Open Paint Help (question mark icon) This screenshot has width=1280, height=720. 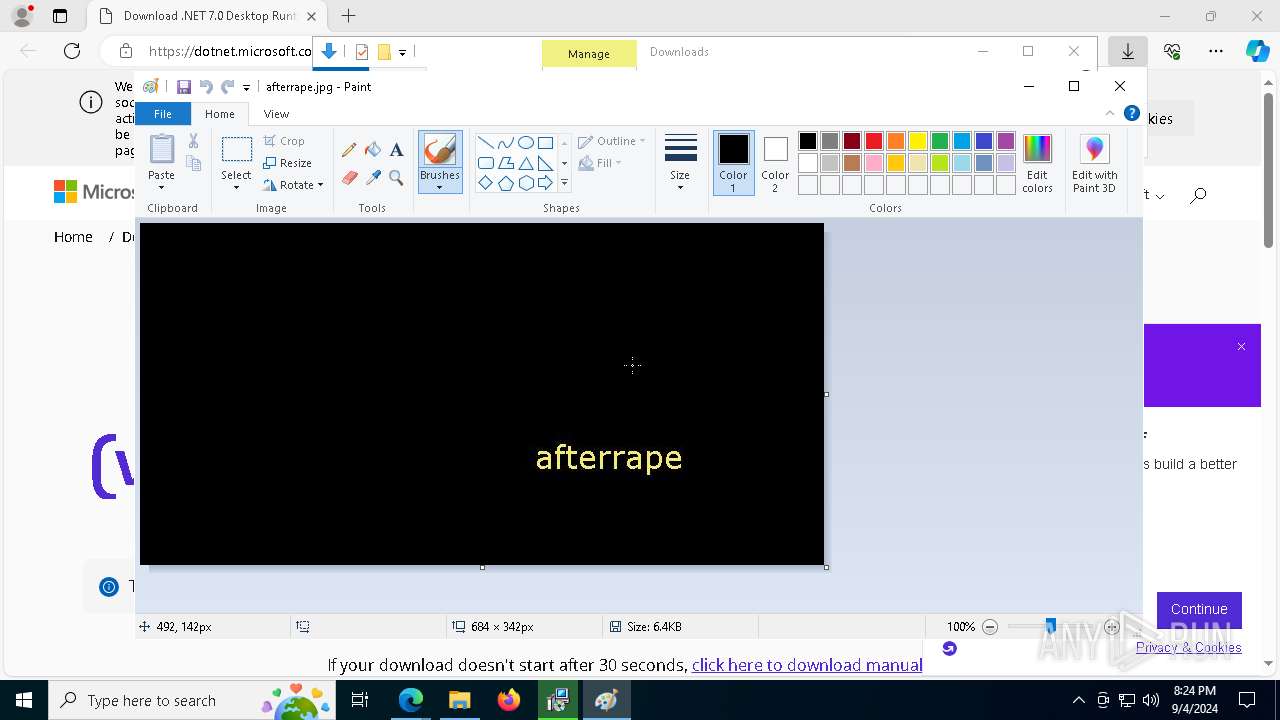1132,113
